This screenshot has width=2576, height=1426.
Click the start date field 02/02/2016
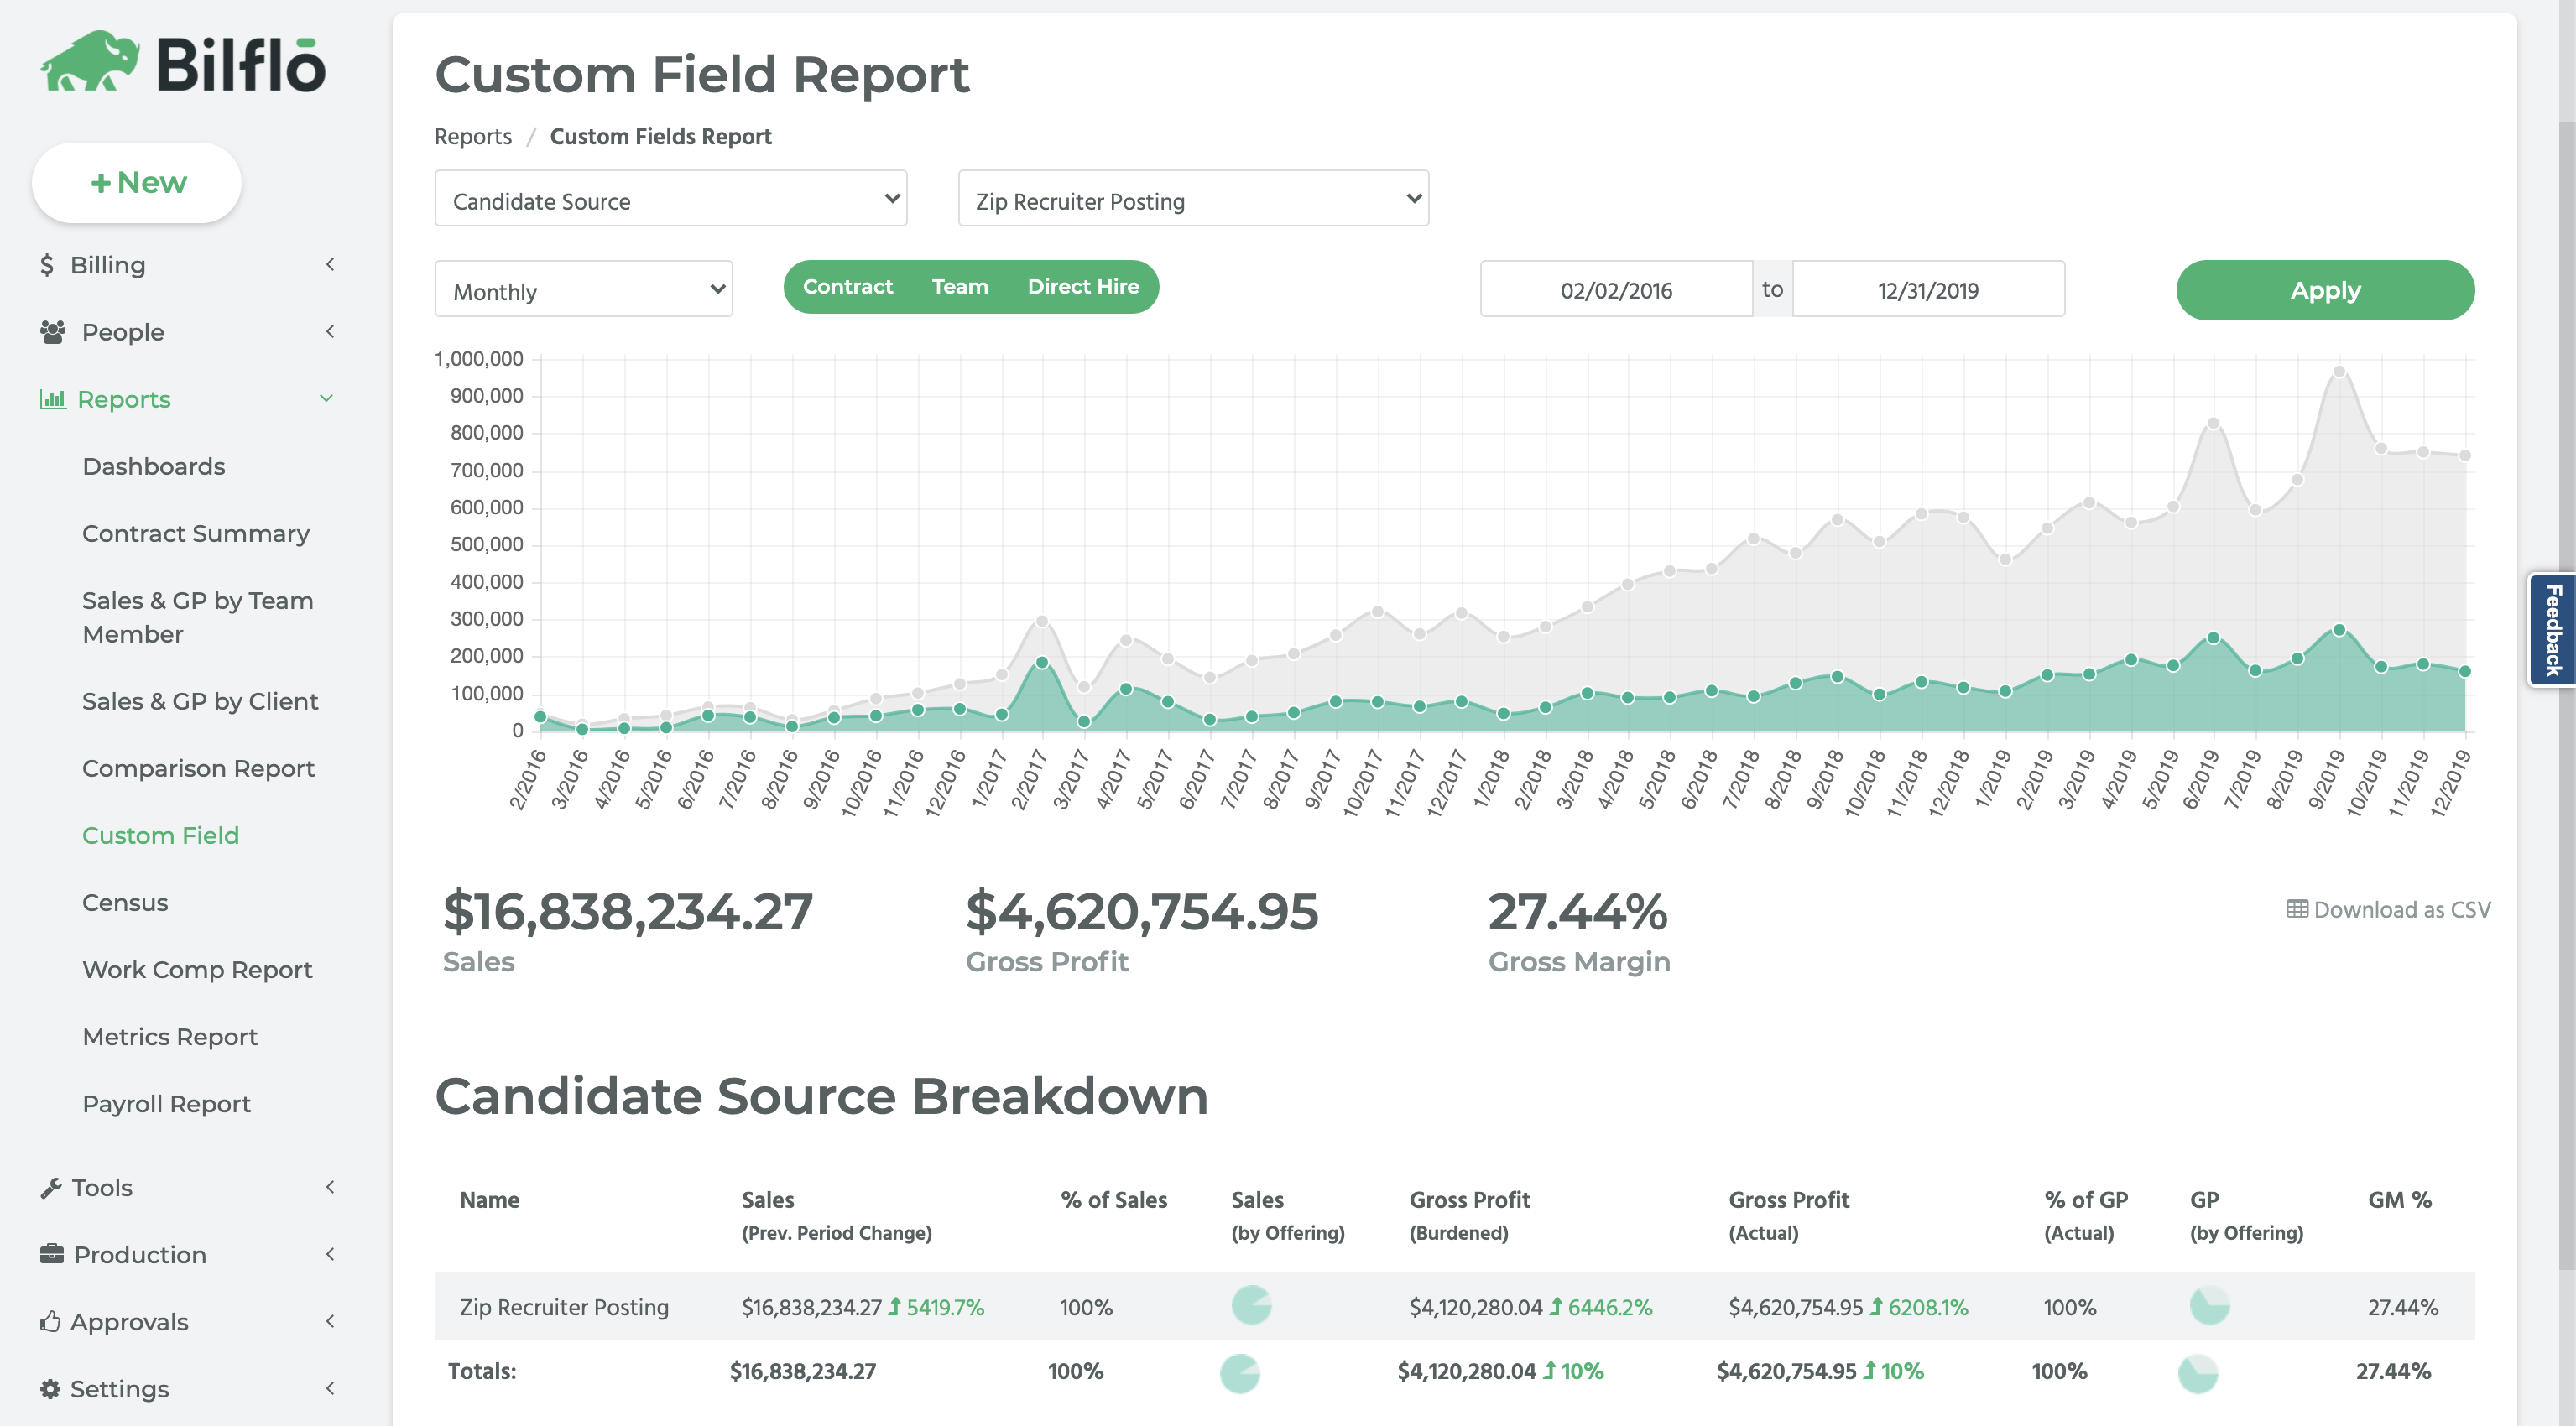(1615, 290)
